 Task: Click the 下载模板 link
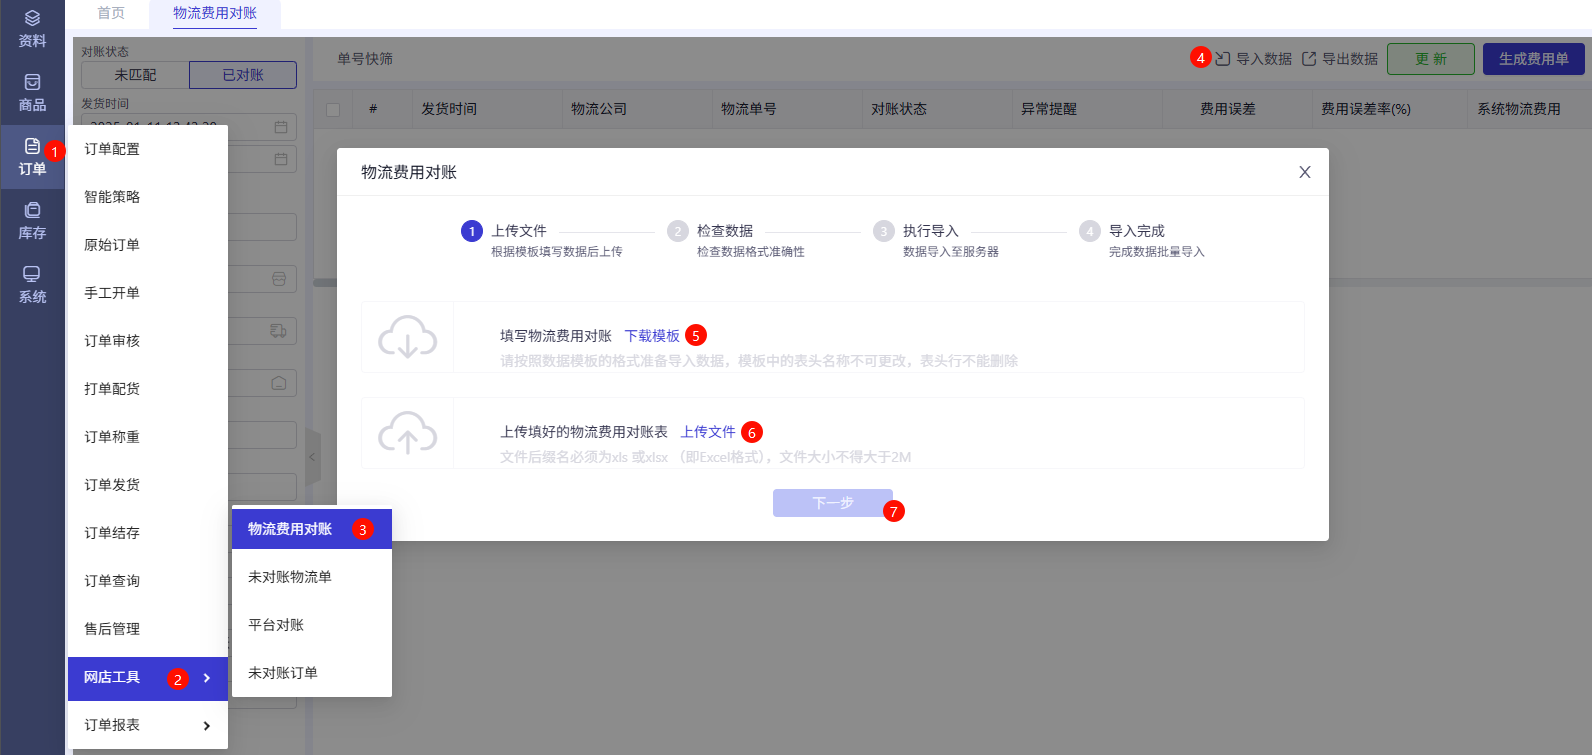(x=652, y=336)
